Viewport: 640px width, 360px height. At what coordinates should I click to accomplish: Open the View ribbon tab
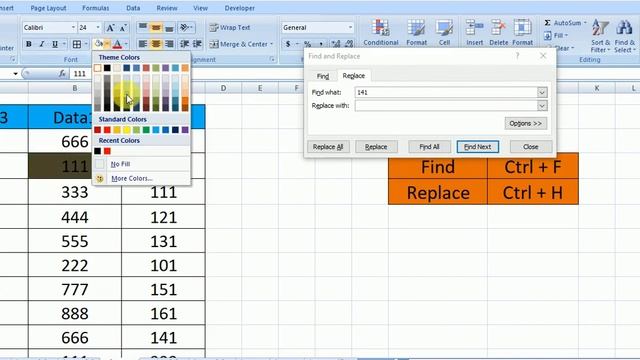tap(200, 8)
